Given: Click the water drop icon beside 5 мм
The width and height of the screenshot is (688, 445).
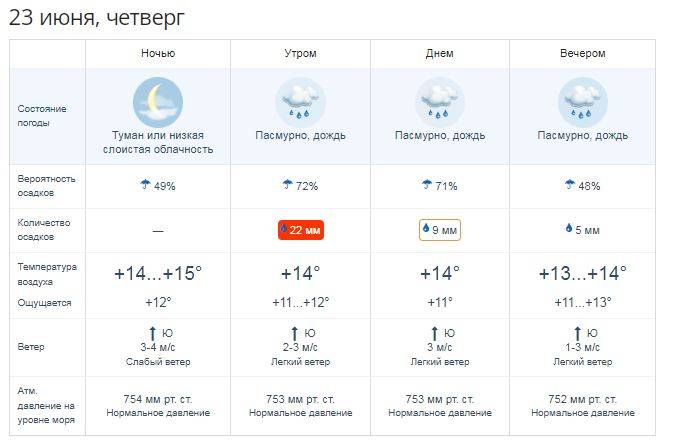Looking at the screenshot, I should [569, 228].
